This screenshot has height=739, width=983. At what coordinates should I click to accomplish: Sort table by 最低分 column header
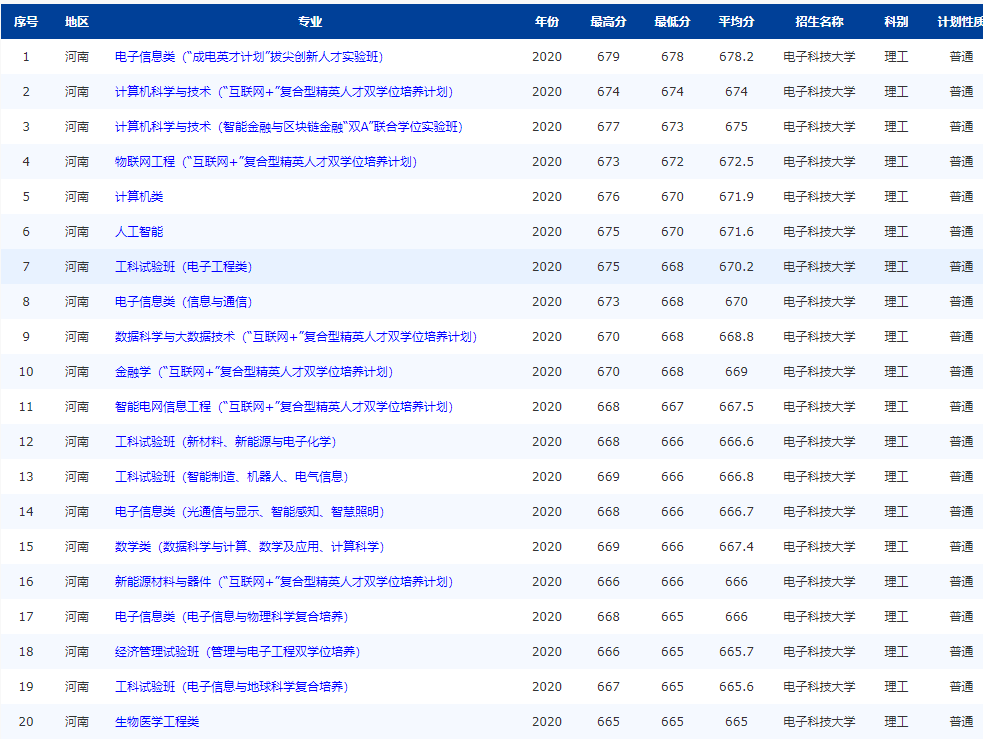(x=671, y=21)
